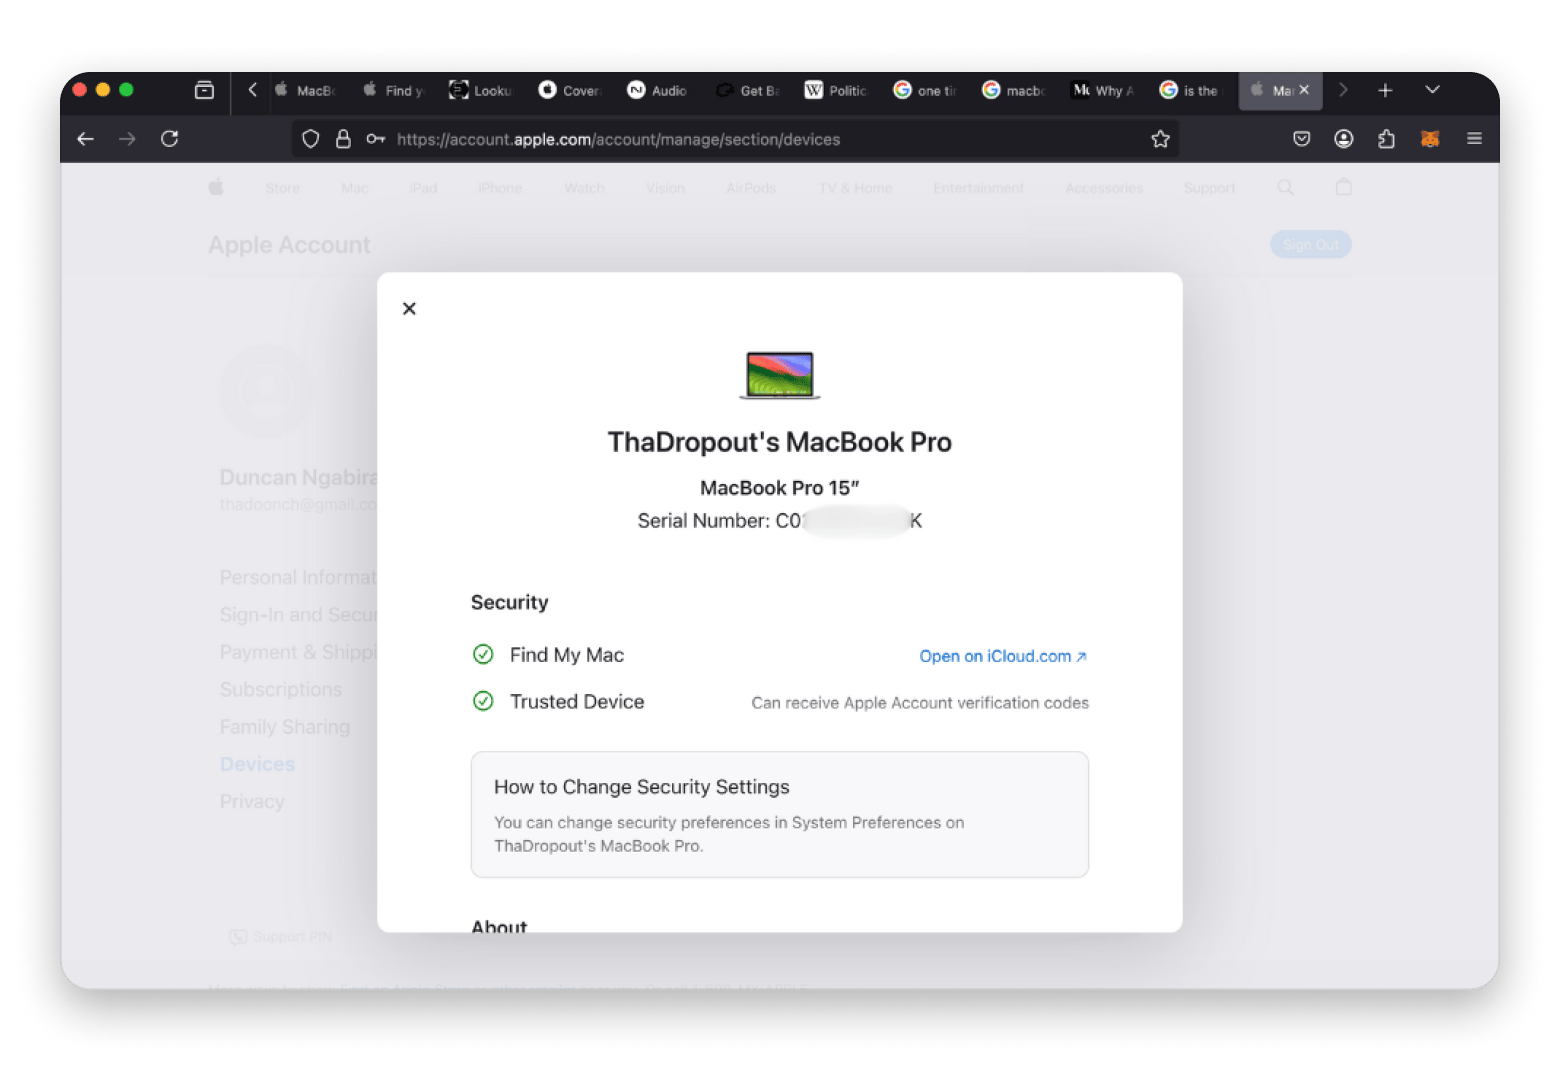This screenshot has height=1070, width=1560.
Task: Click the key icon in the address bar
Action: [x=375, y=139]
